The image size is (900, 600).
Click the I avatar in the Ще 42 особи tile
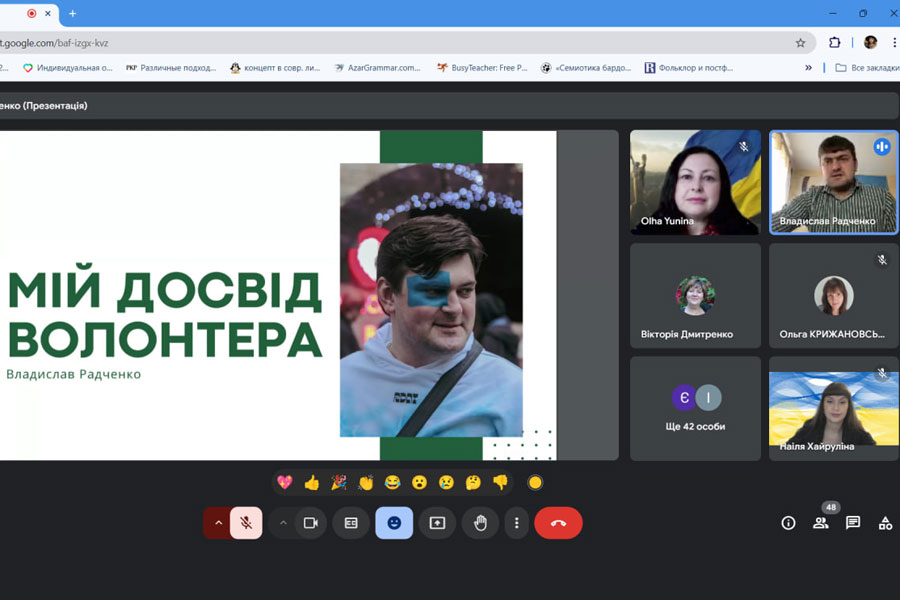point(709,397)
